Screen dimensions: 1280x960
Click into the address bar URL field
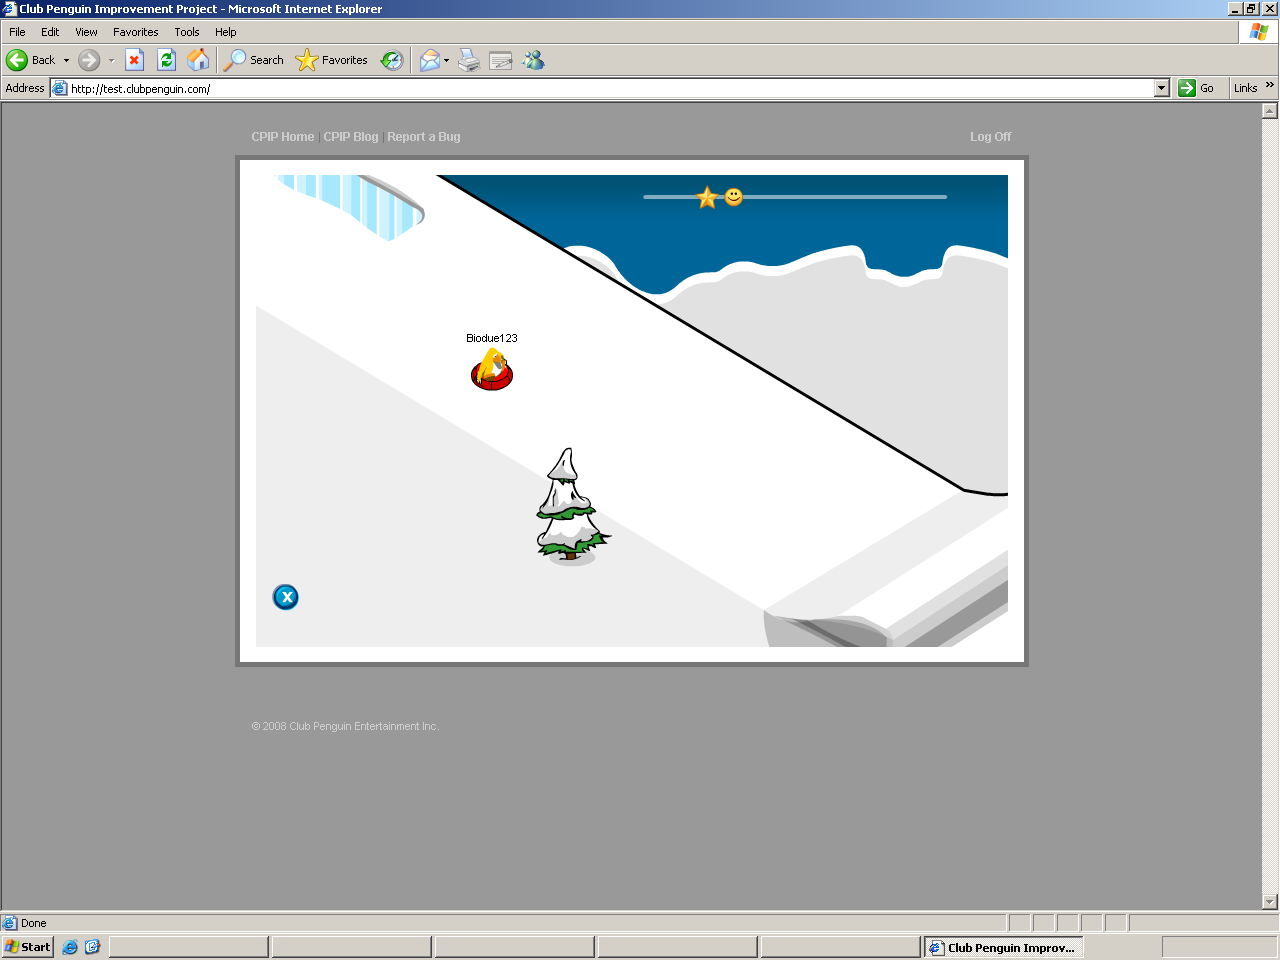(610, 88)
